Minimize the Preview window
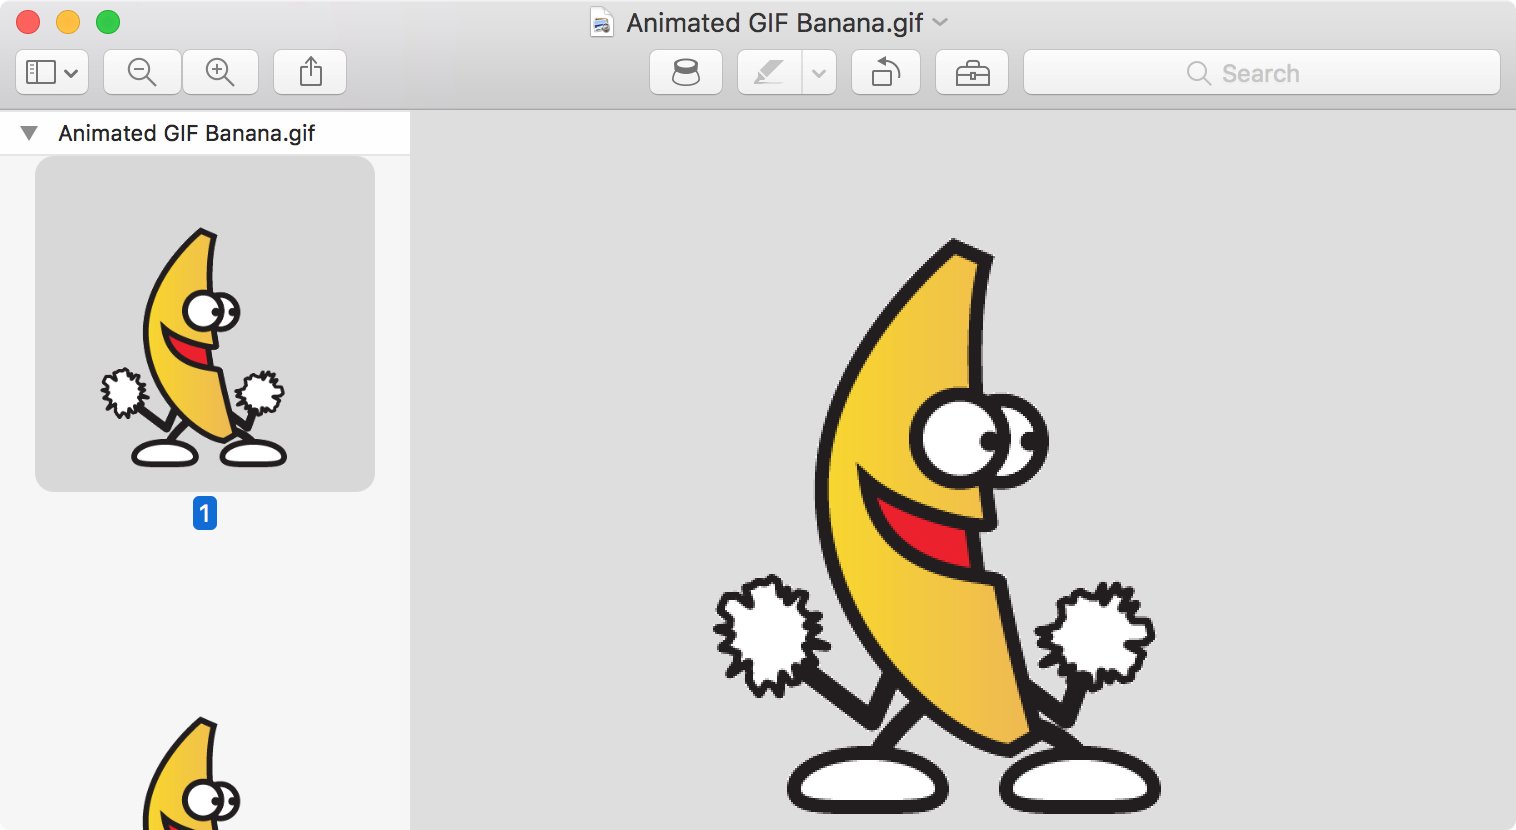 click(68, 21)
